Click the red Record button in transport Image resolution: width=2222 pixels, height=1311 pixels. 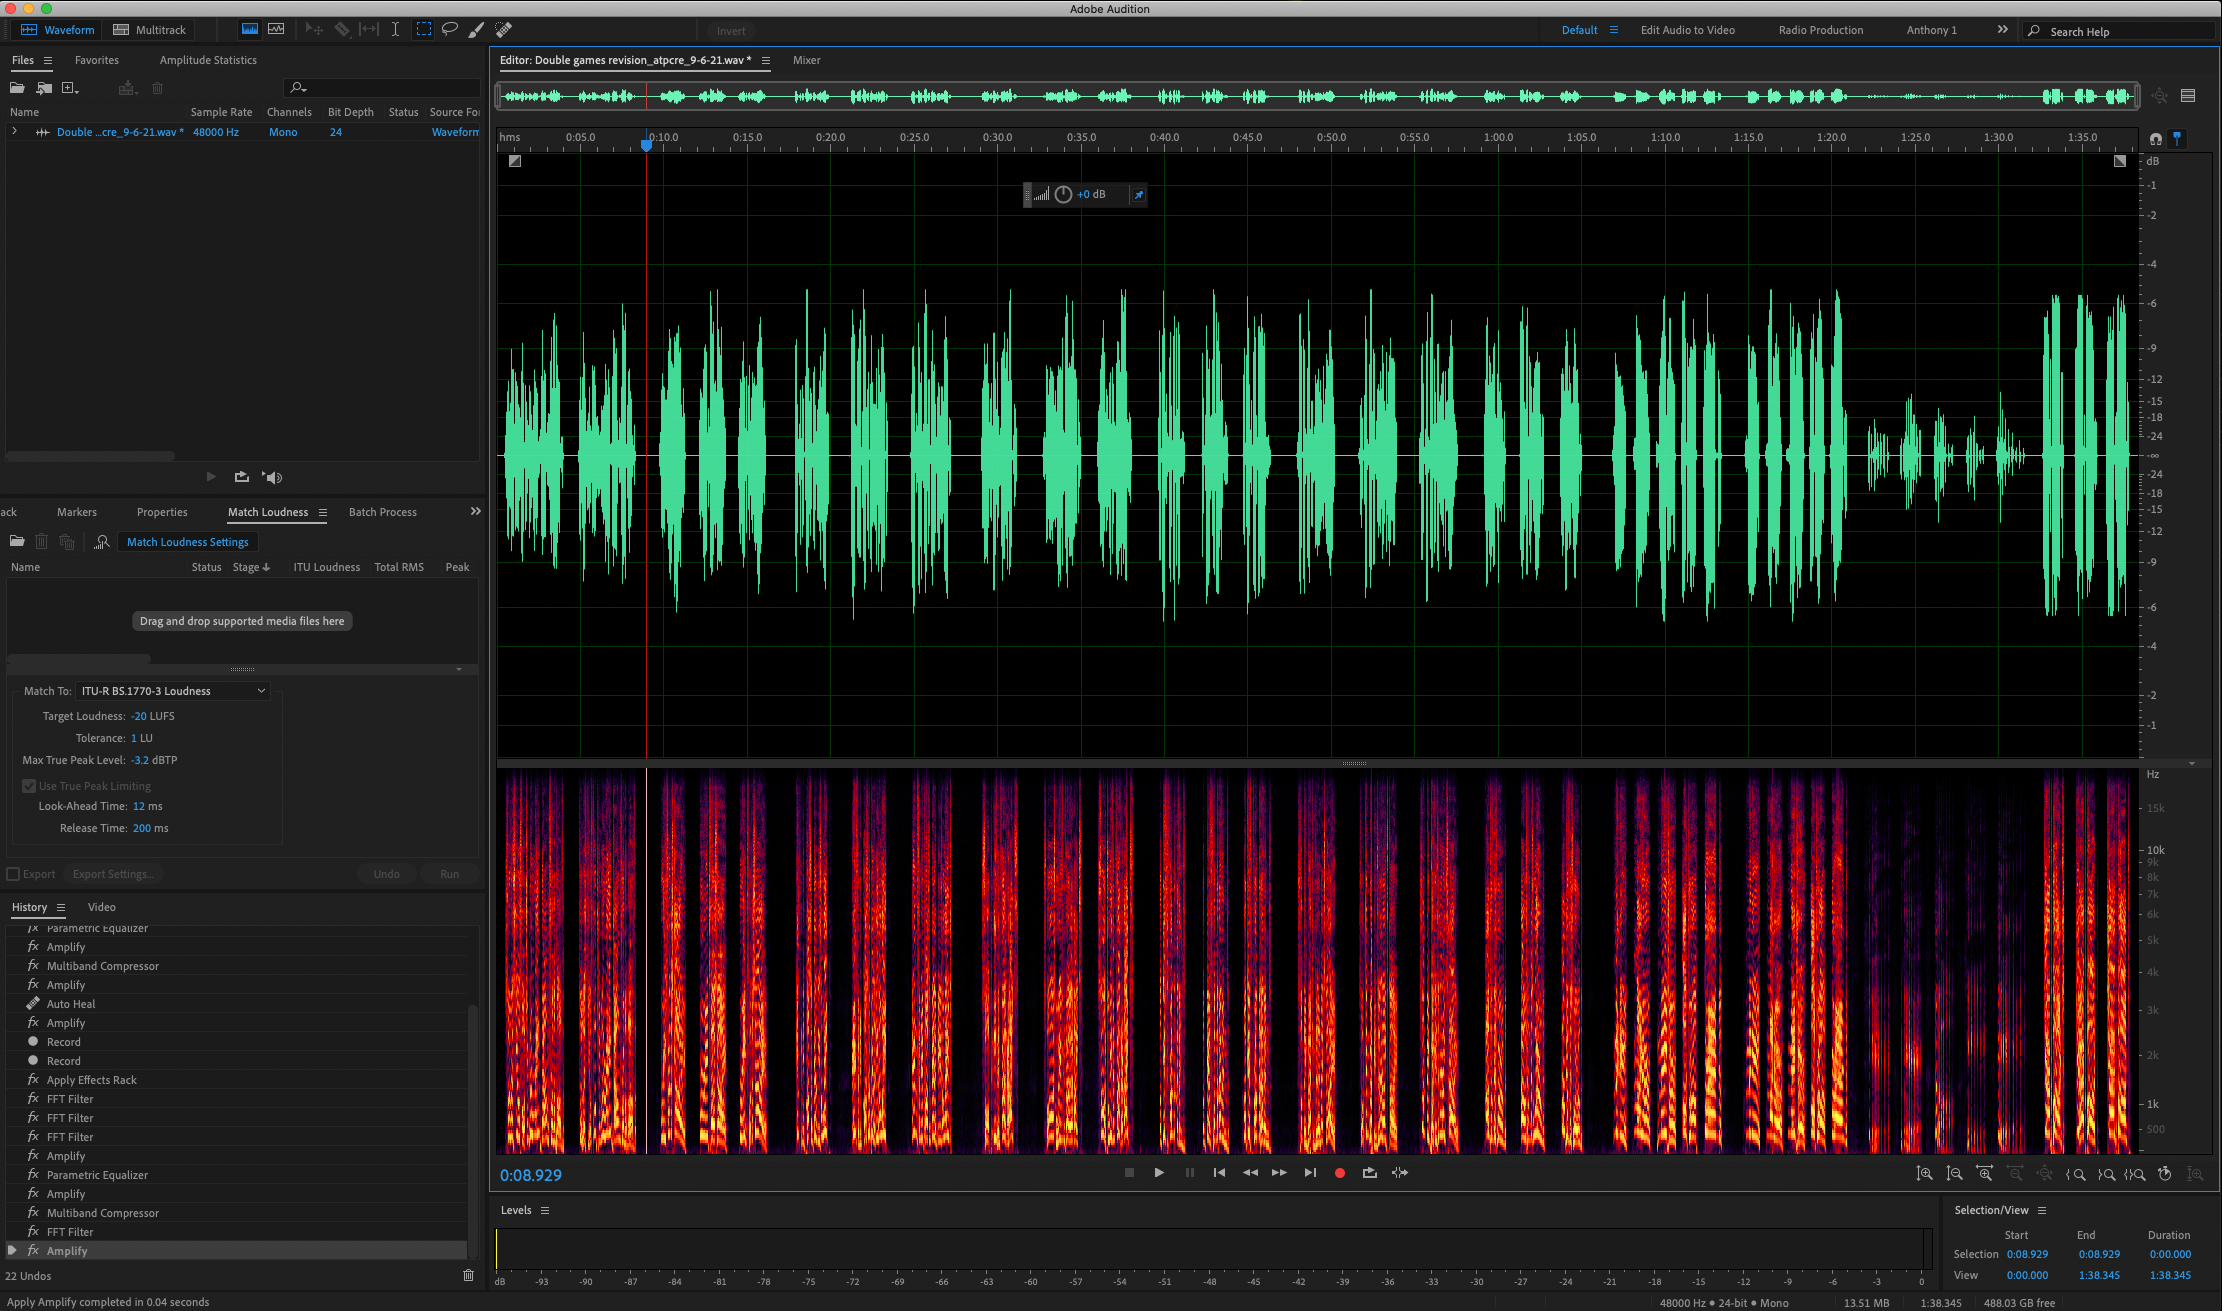pyautogui.click(x=1340, y=1173)
